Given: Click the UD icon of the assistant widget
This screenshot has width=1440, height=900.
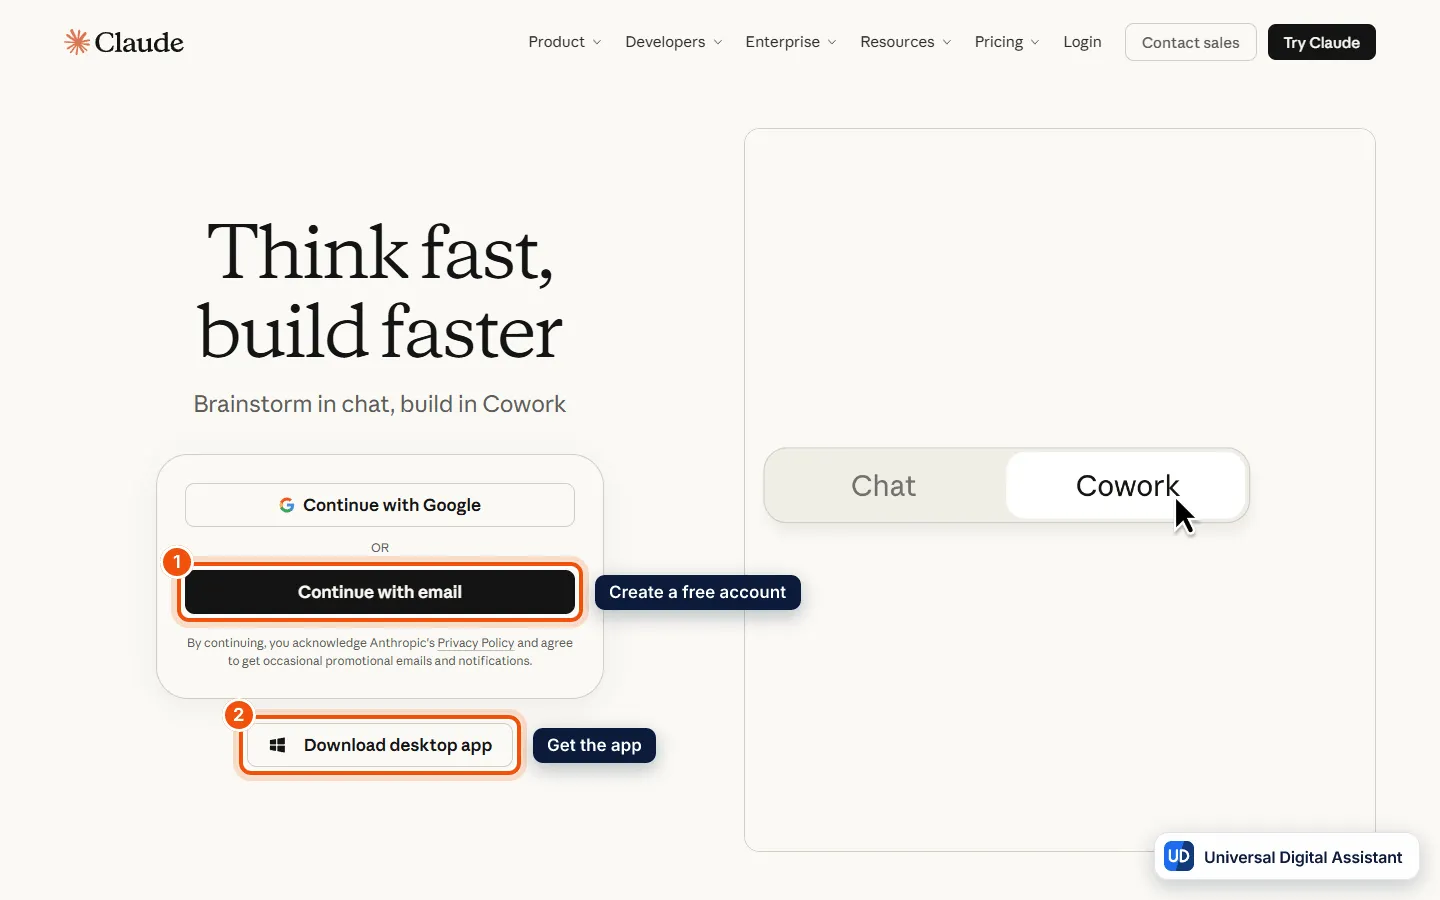Looking at the screenshot, I should pyautogui.click(x=1179, y=857).
